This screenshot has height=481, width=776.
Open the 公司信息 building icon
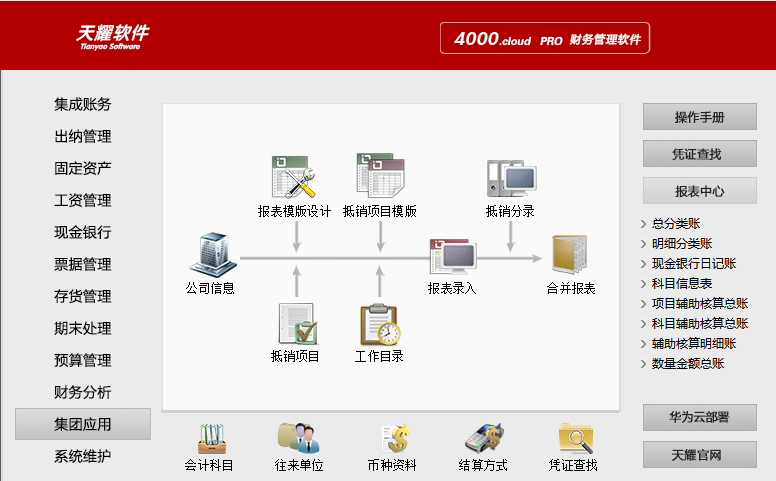click(x=210, y=255)
